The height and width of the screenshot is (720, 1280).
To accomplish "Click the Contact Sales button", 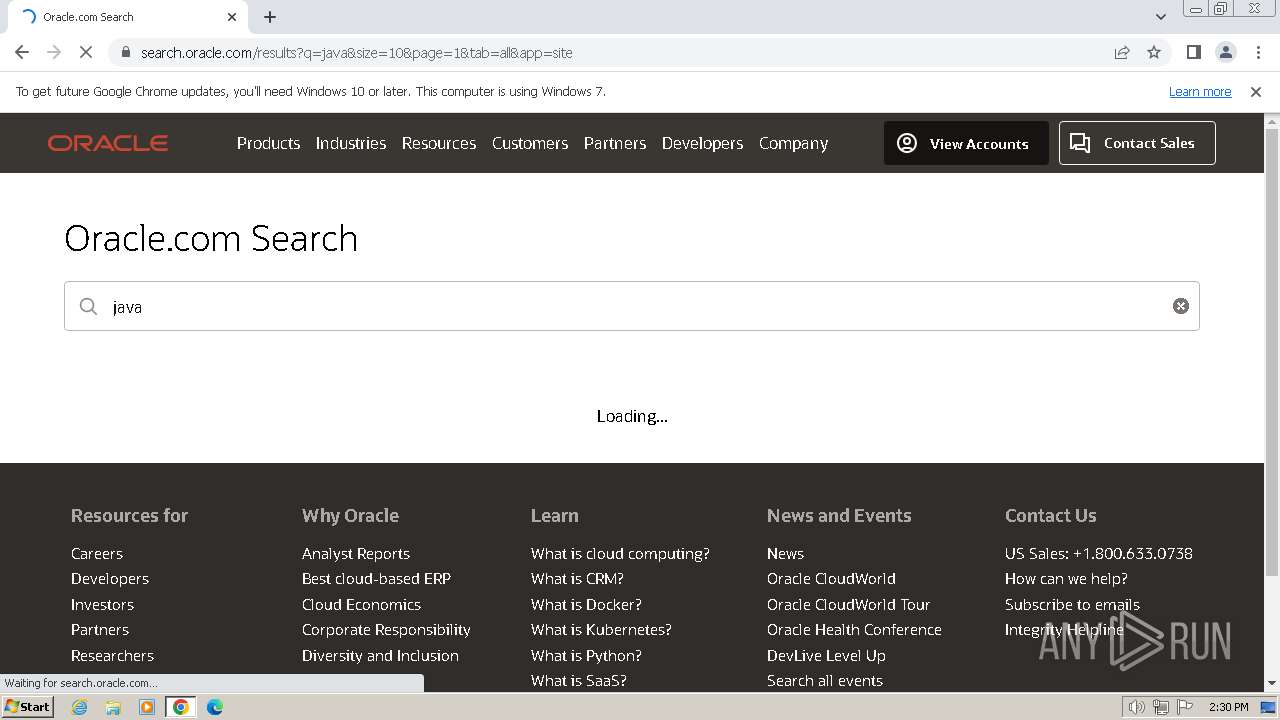I will (1137, 143).
